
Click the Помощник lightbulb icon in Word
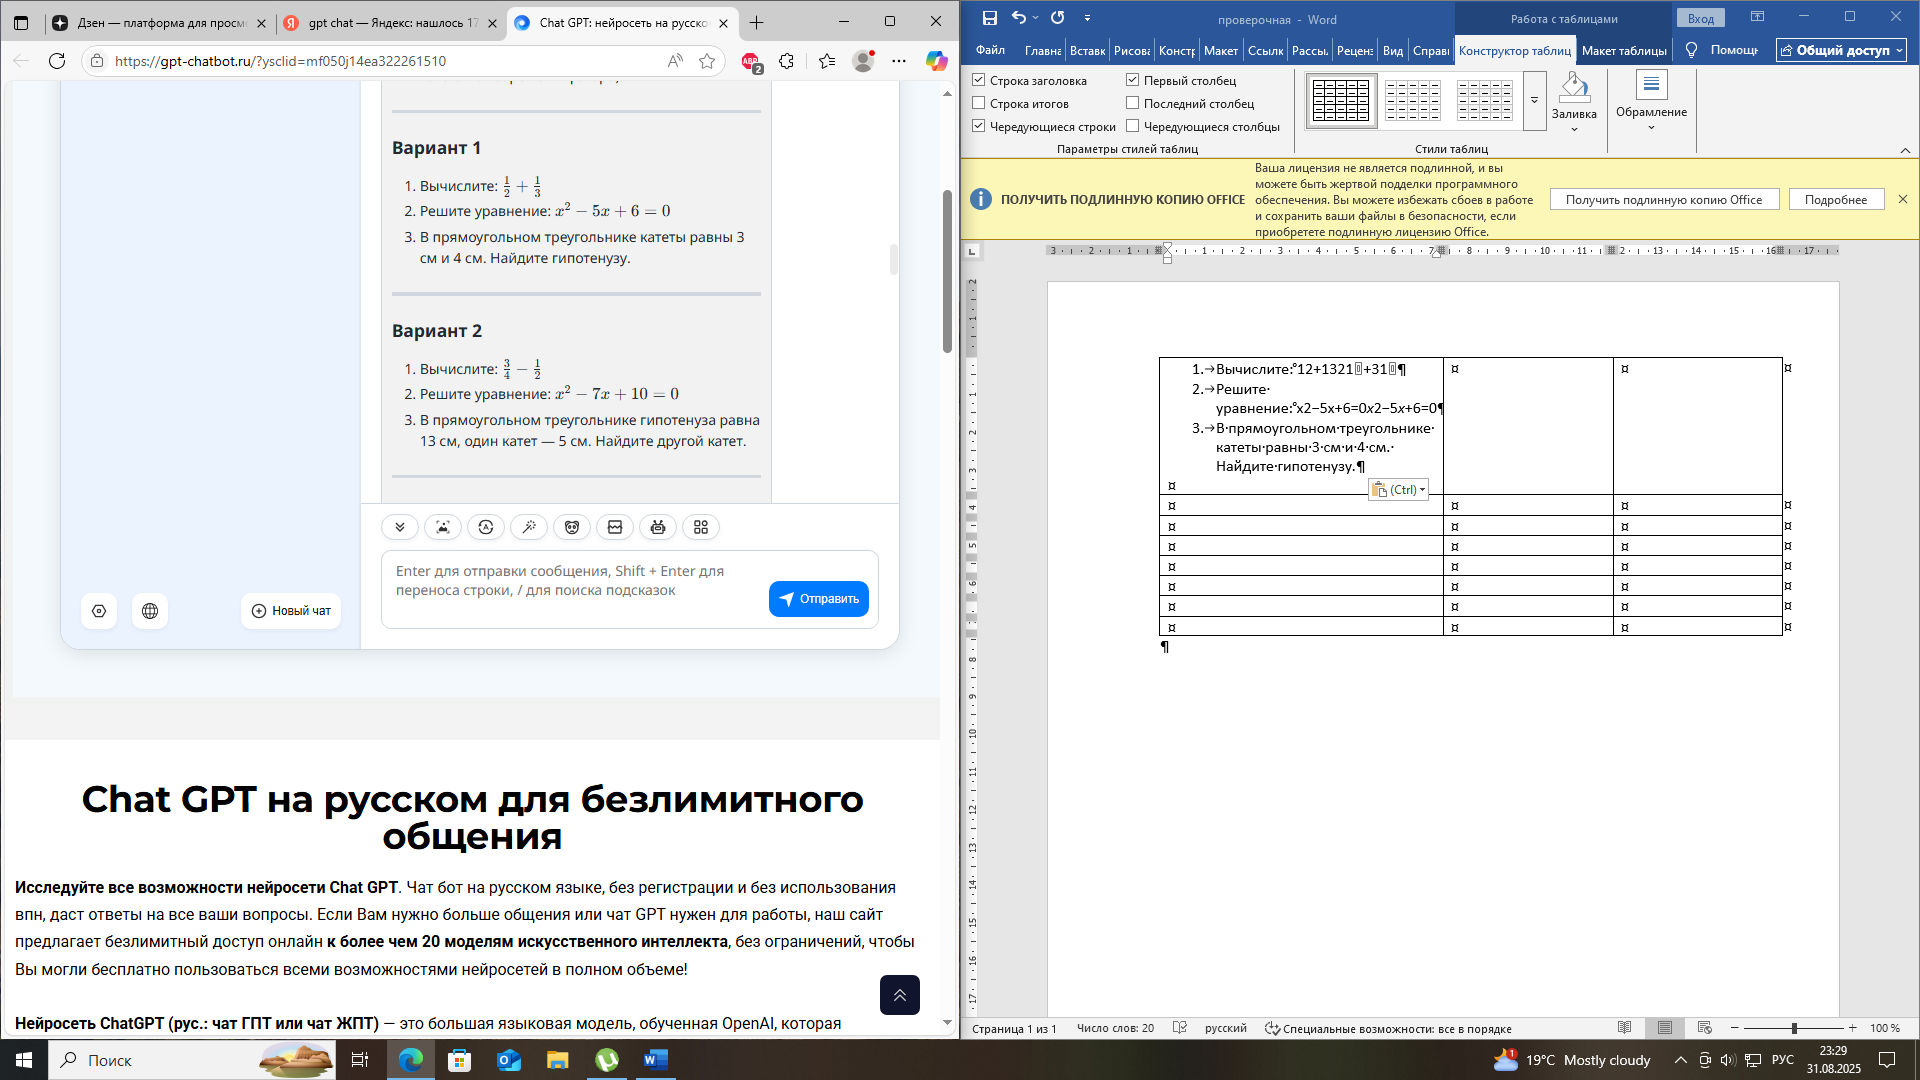point(1691,50)
